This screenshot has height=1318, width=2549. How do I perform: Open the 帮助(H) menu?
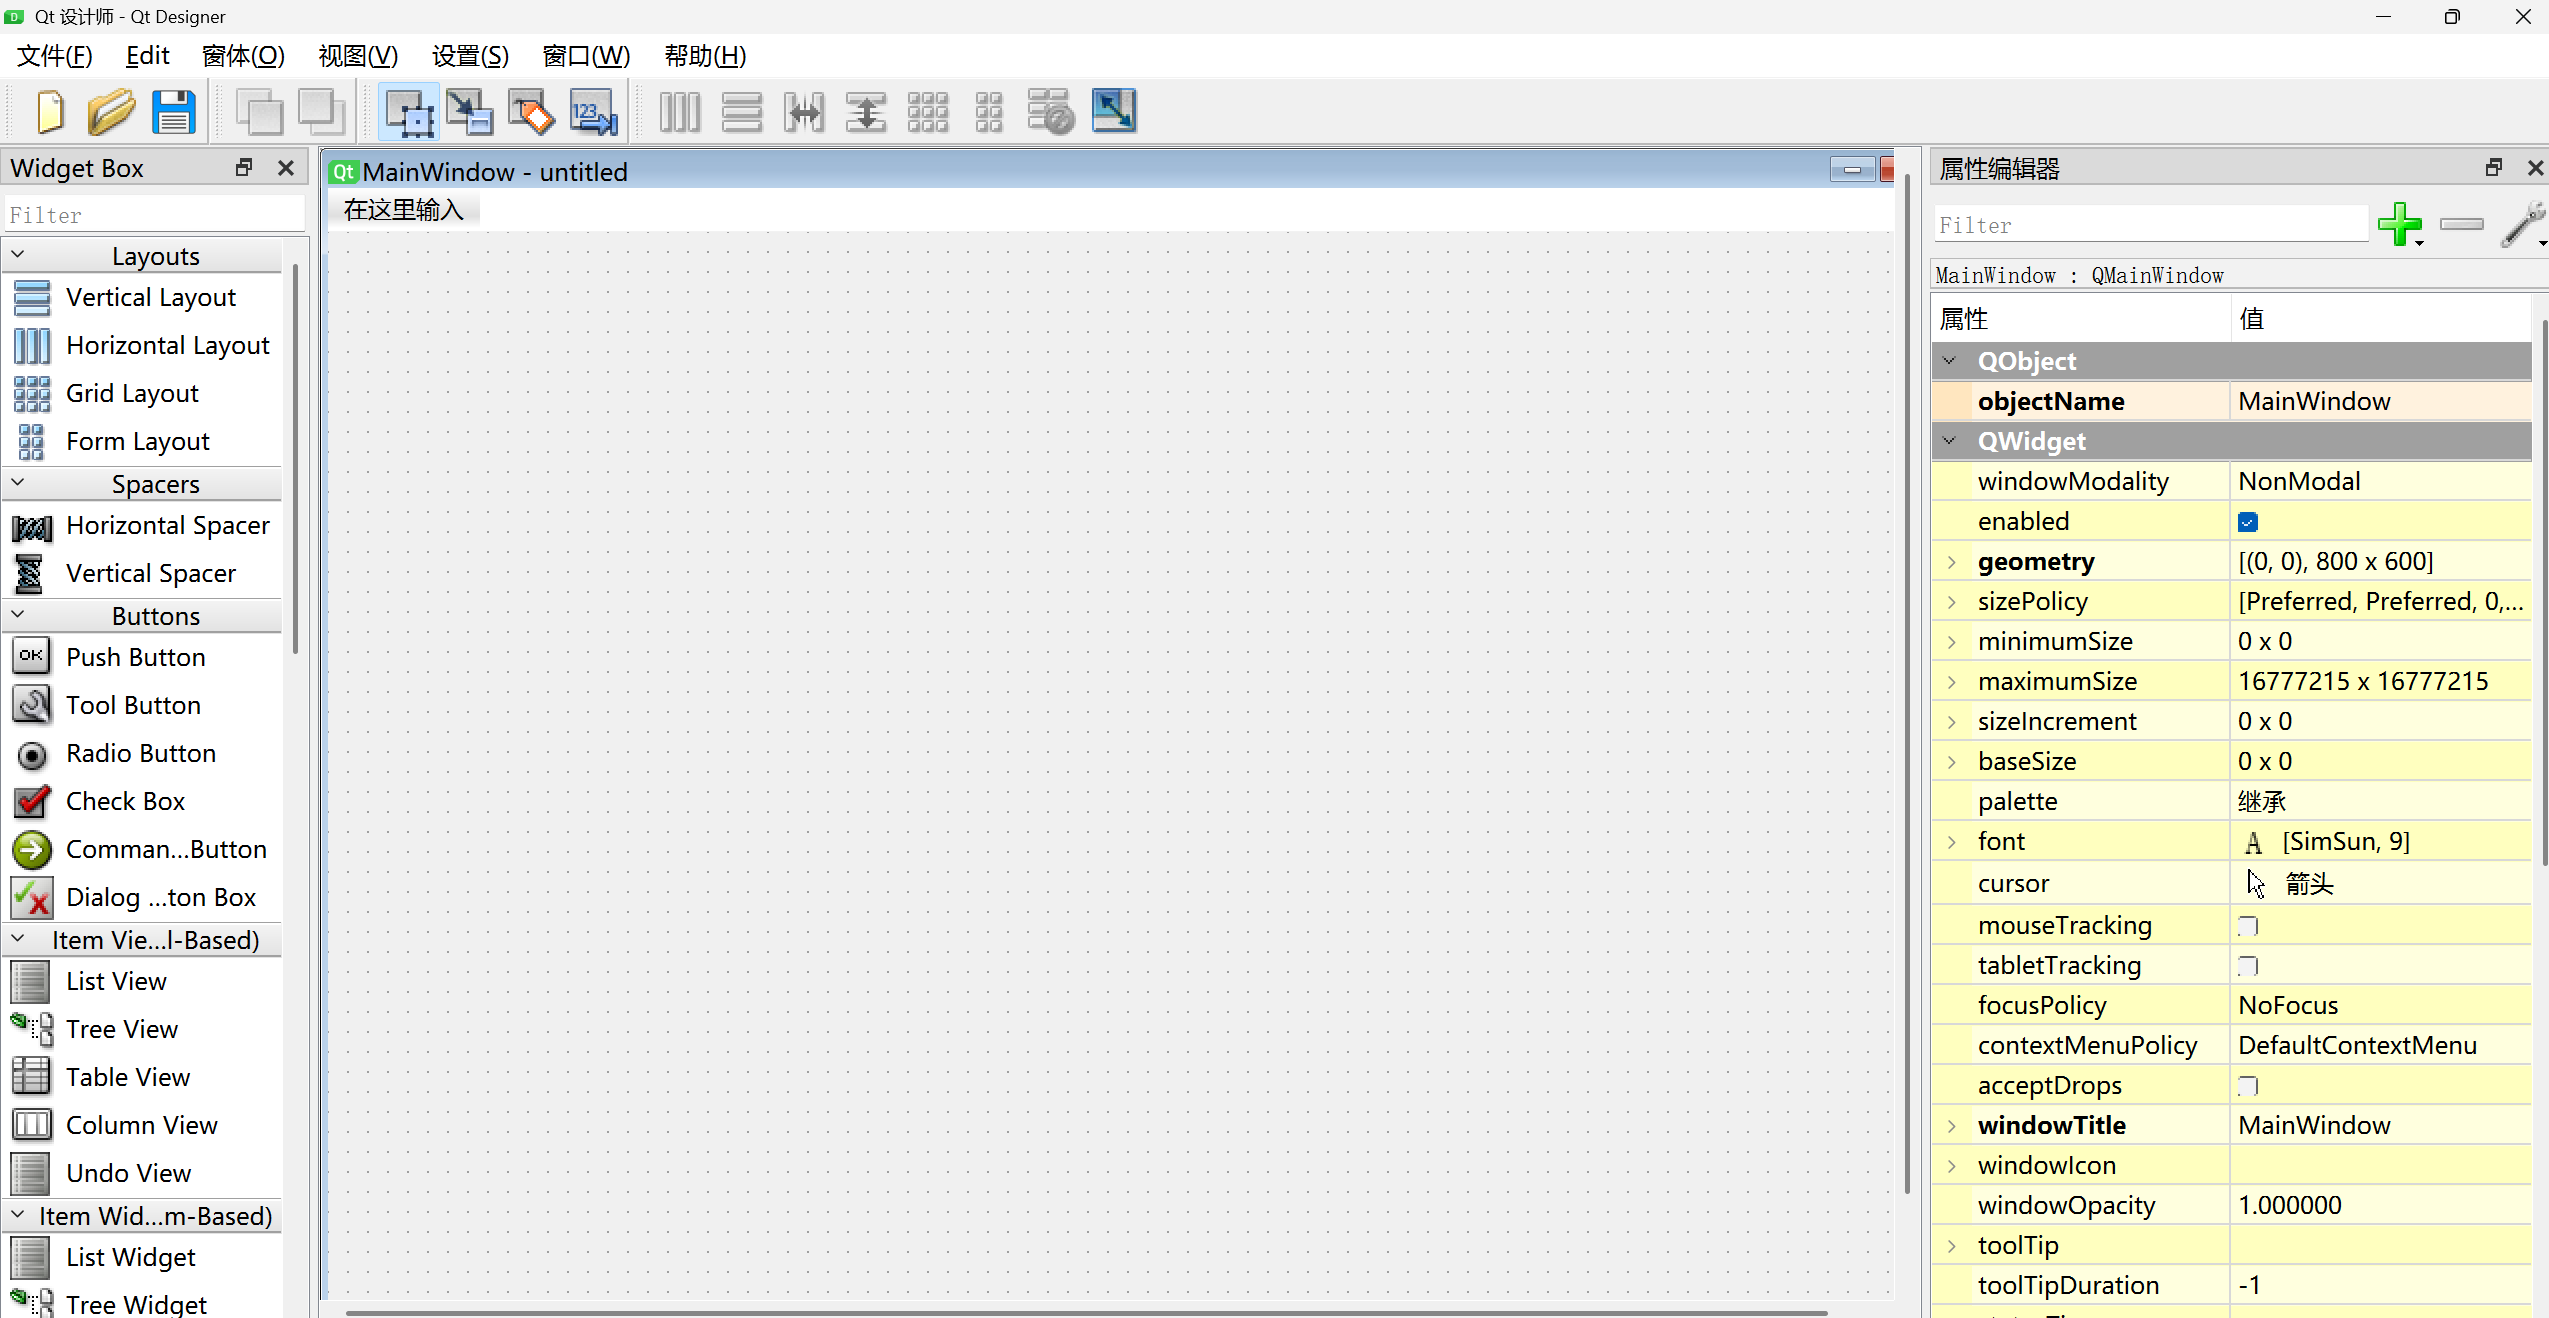[705, 56]
